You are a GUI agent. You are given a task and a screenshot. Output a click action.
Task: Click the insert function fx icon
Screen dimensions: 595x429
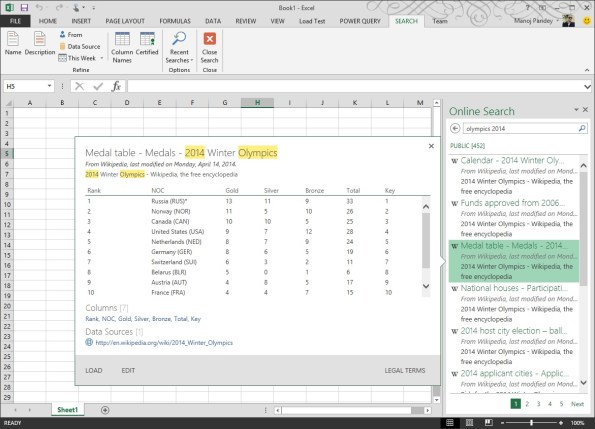point(116,86)
